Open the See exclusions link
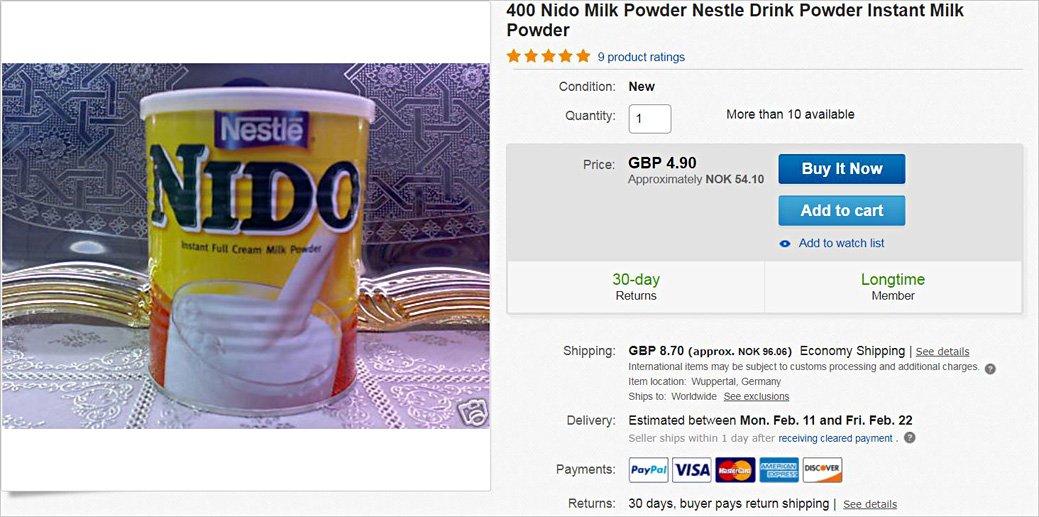The height and width of the screenshot is (517, 1039). tap(756, 397)
